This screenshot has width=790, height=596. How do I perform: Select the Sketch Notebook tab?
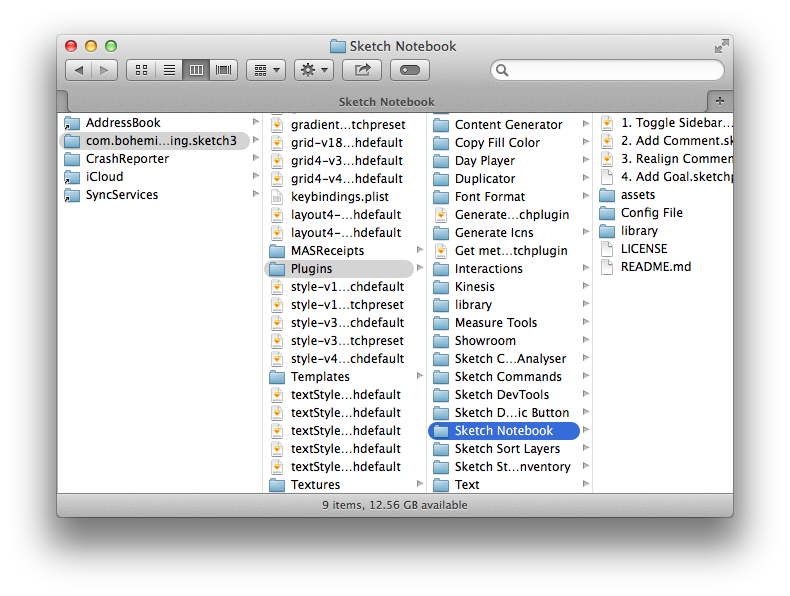(386, 102)
